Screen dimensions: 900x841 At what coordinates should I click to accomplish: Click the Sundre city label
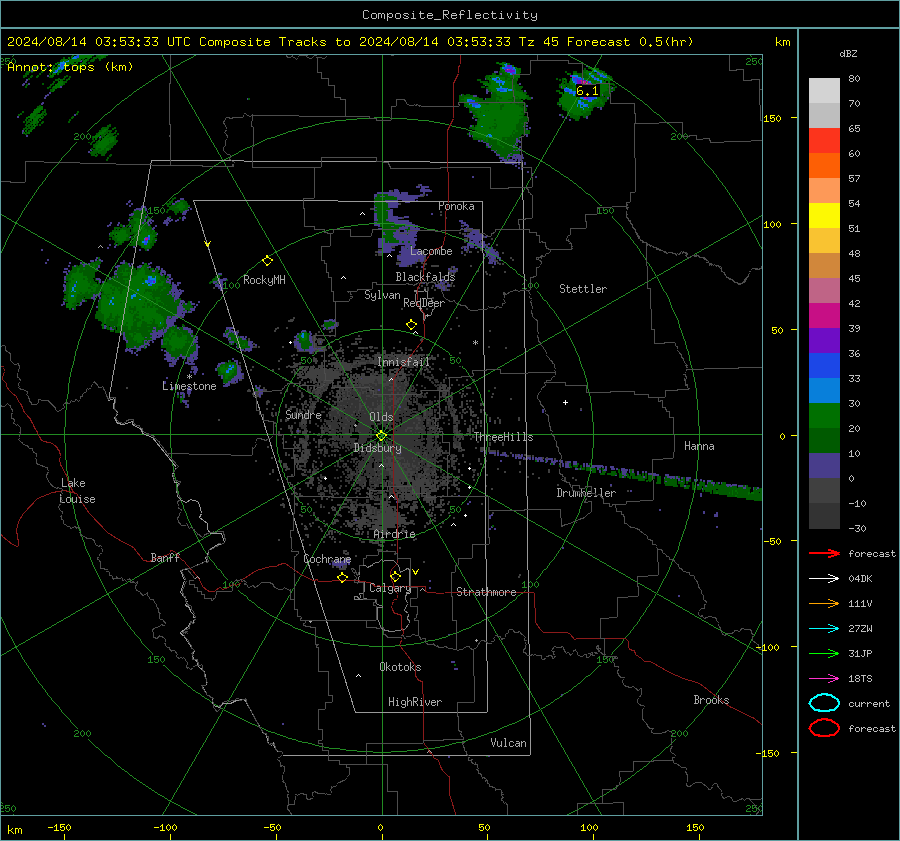(x=303, y=414)
